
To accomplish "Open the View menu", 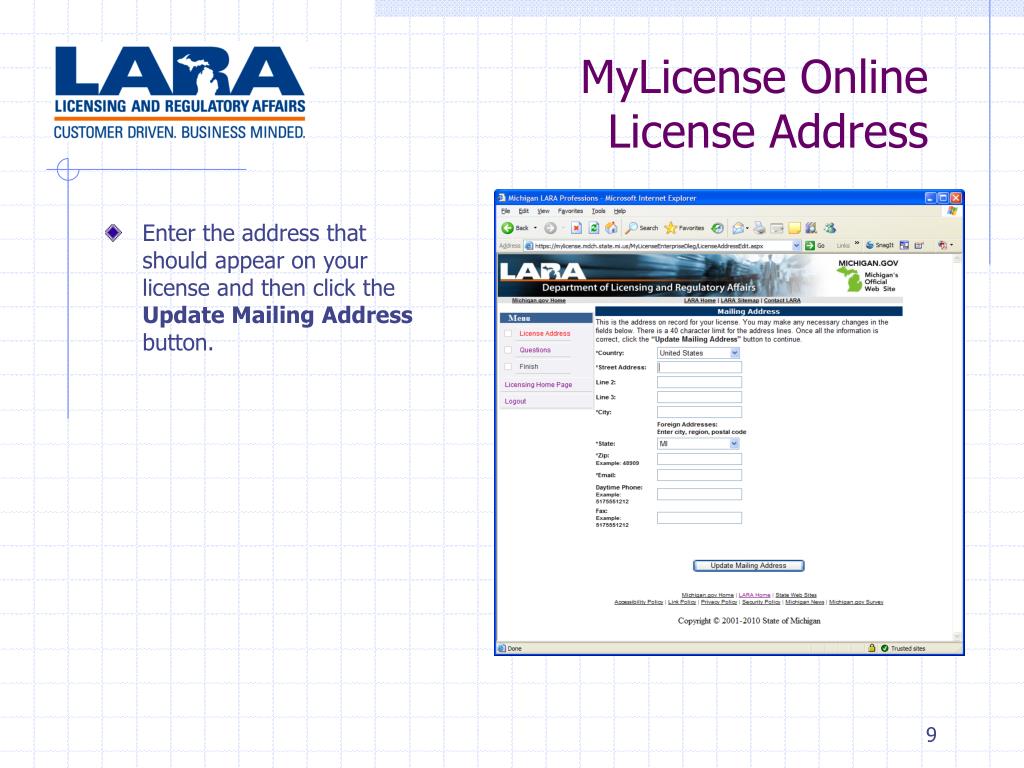I will [543, 211].
